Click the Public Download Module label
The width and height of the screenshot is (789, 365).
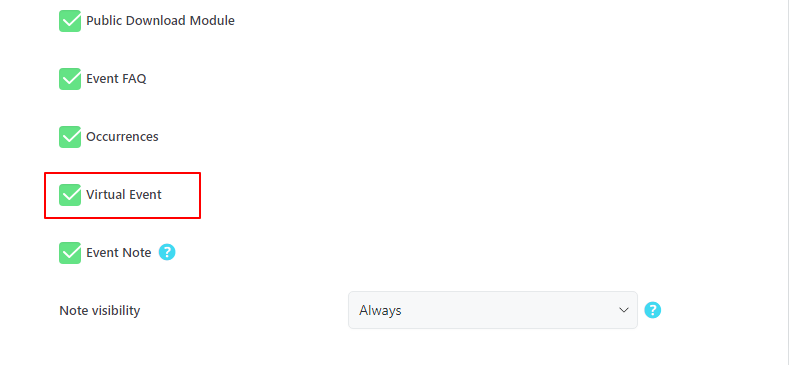click(x=161, y=21)
